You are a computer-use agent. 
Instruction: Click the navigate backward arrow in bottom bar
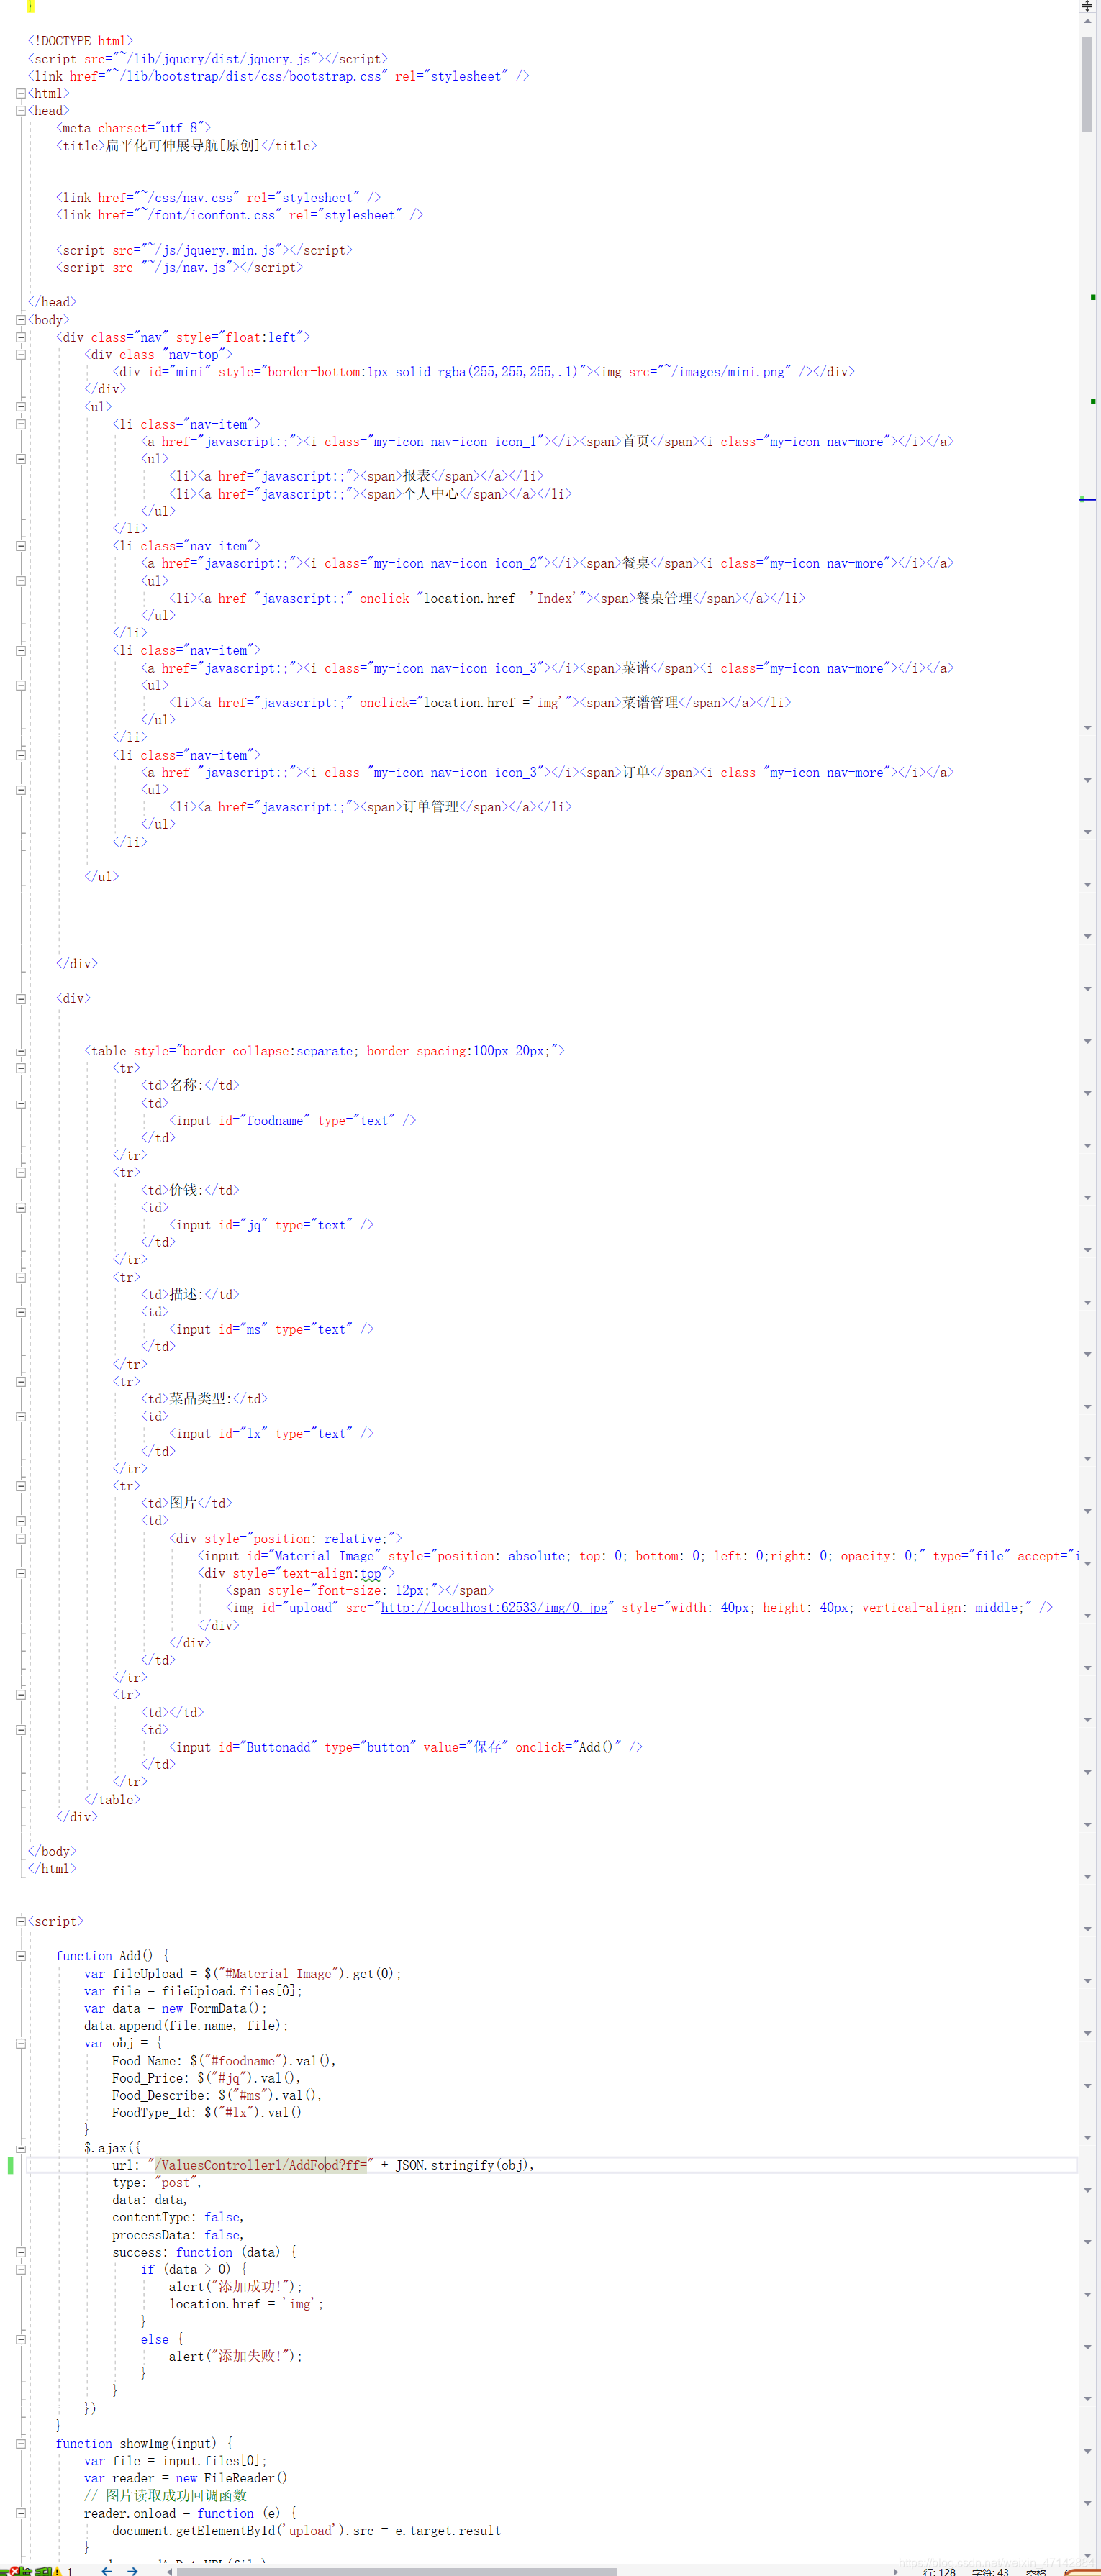(106, 2570)
